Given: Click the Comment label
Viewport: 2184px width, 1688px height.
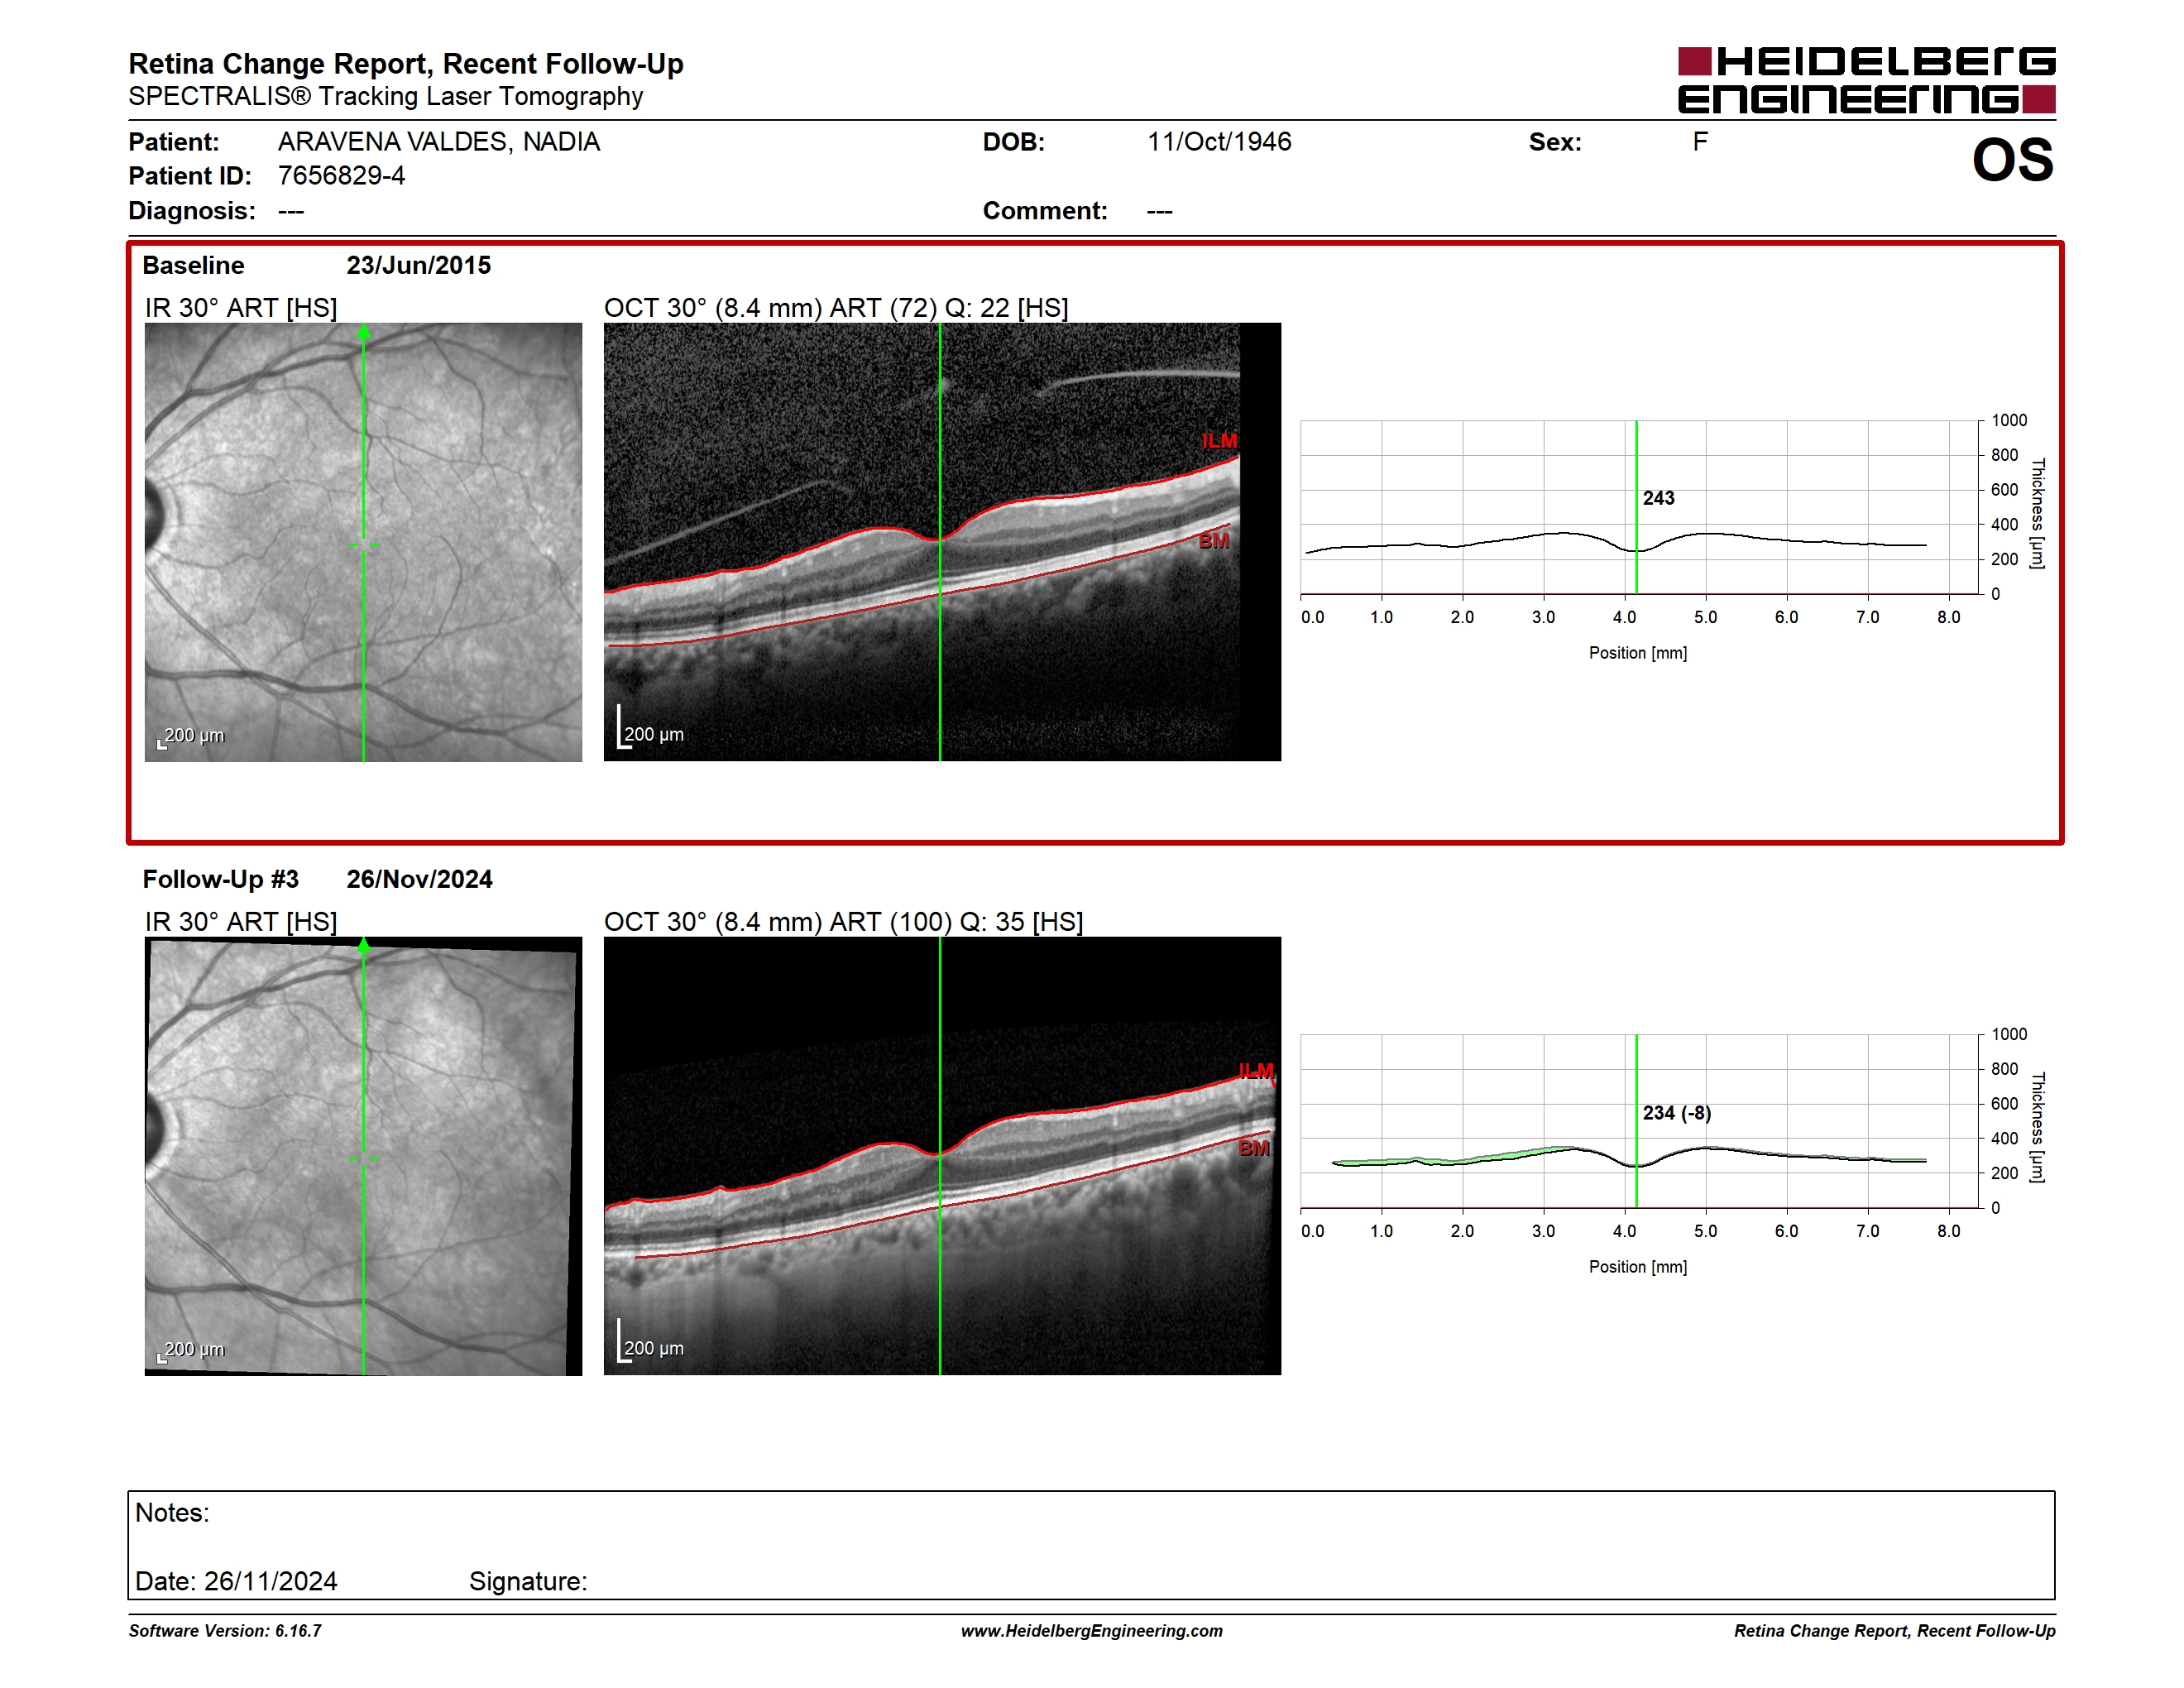Looking at the screenshot, I should pos(1045,211).
